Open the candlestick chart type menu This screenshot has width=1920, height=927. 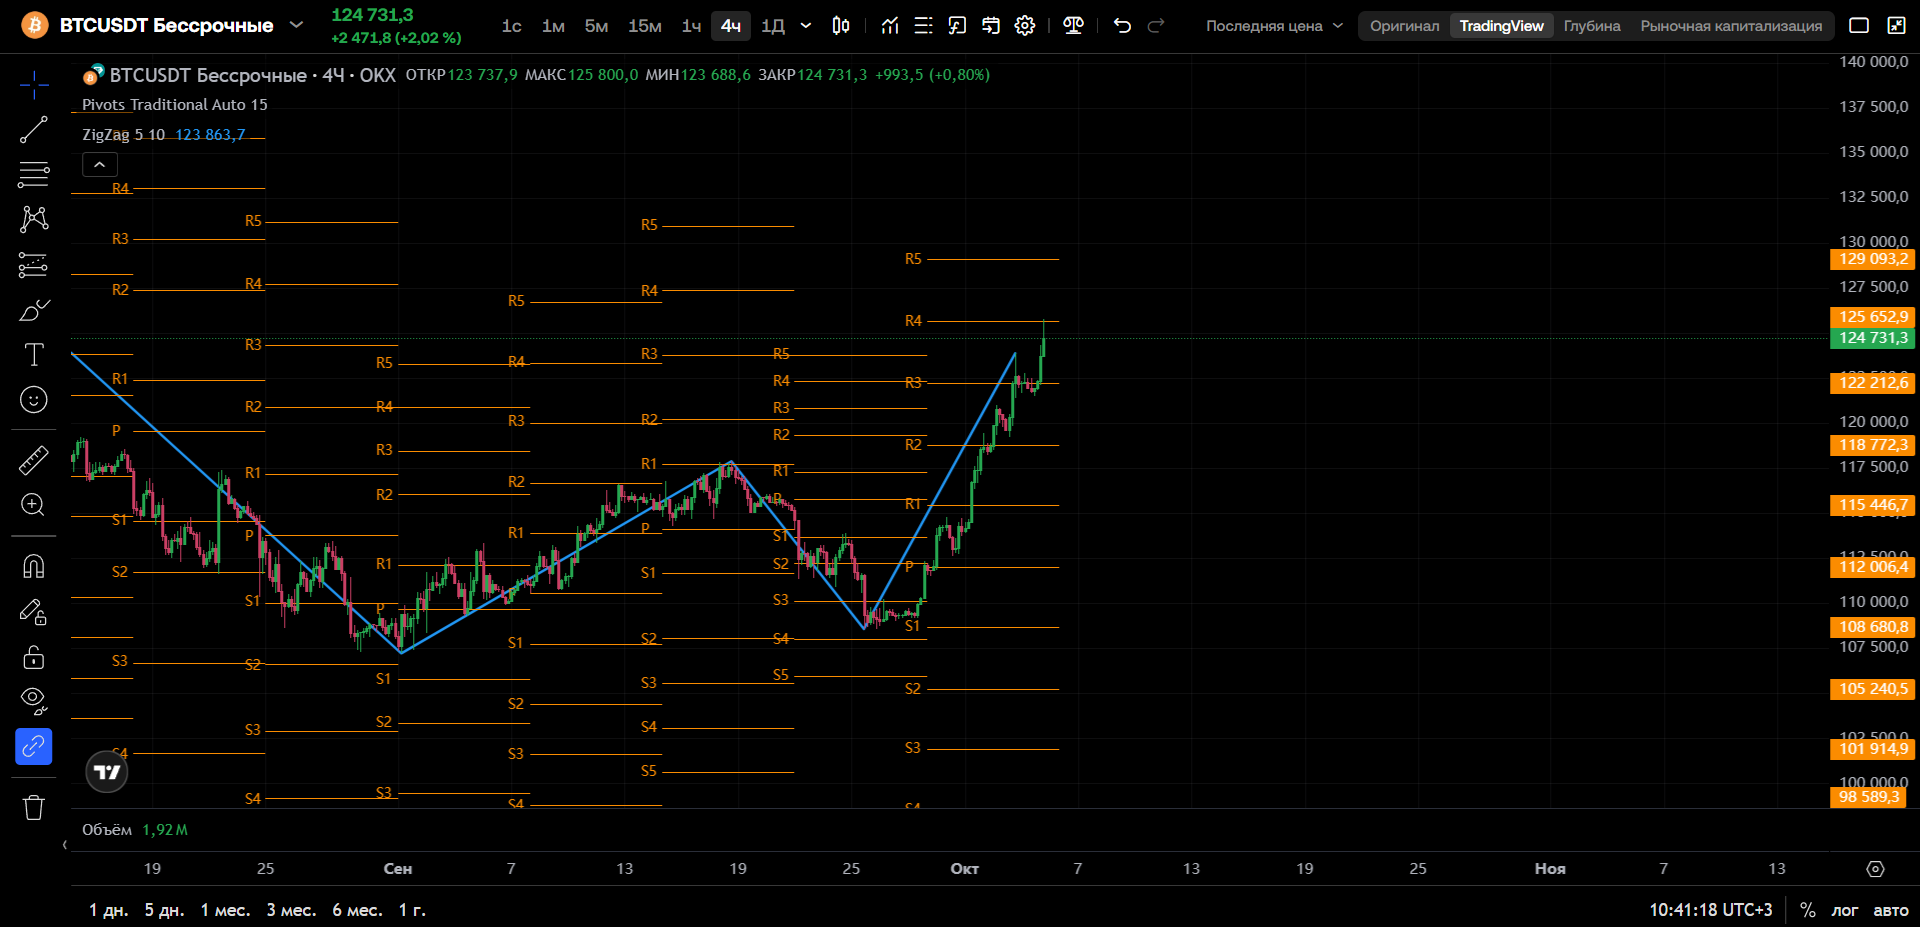(841, 26)
